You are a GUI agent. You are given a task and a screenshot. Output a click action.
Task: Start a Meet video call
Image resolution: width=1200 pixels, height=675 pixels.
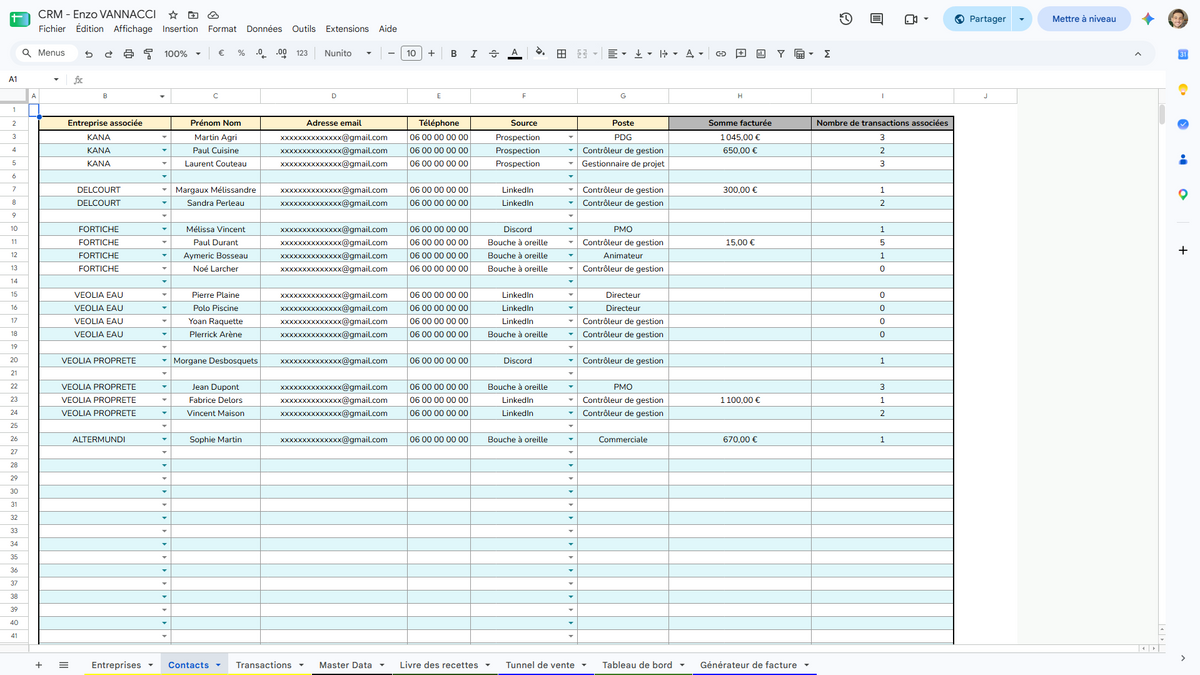(x=911, y=19)
